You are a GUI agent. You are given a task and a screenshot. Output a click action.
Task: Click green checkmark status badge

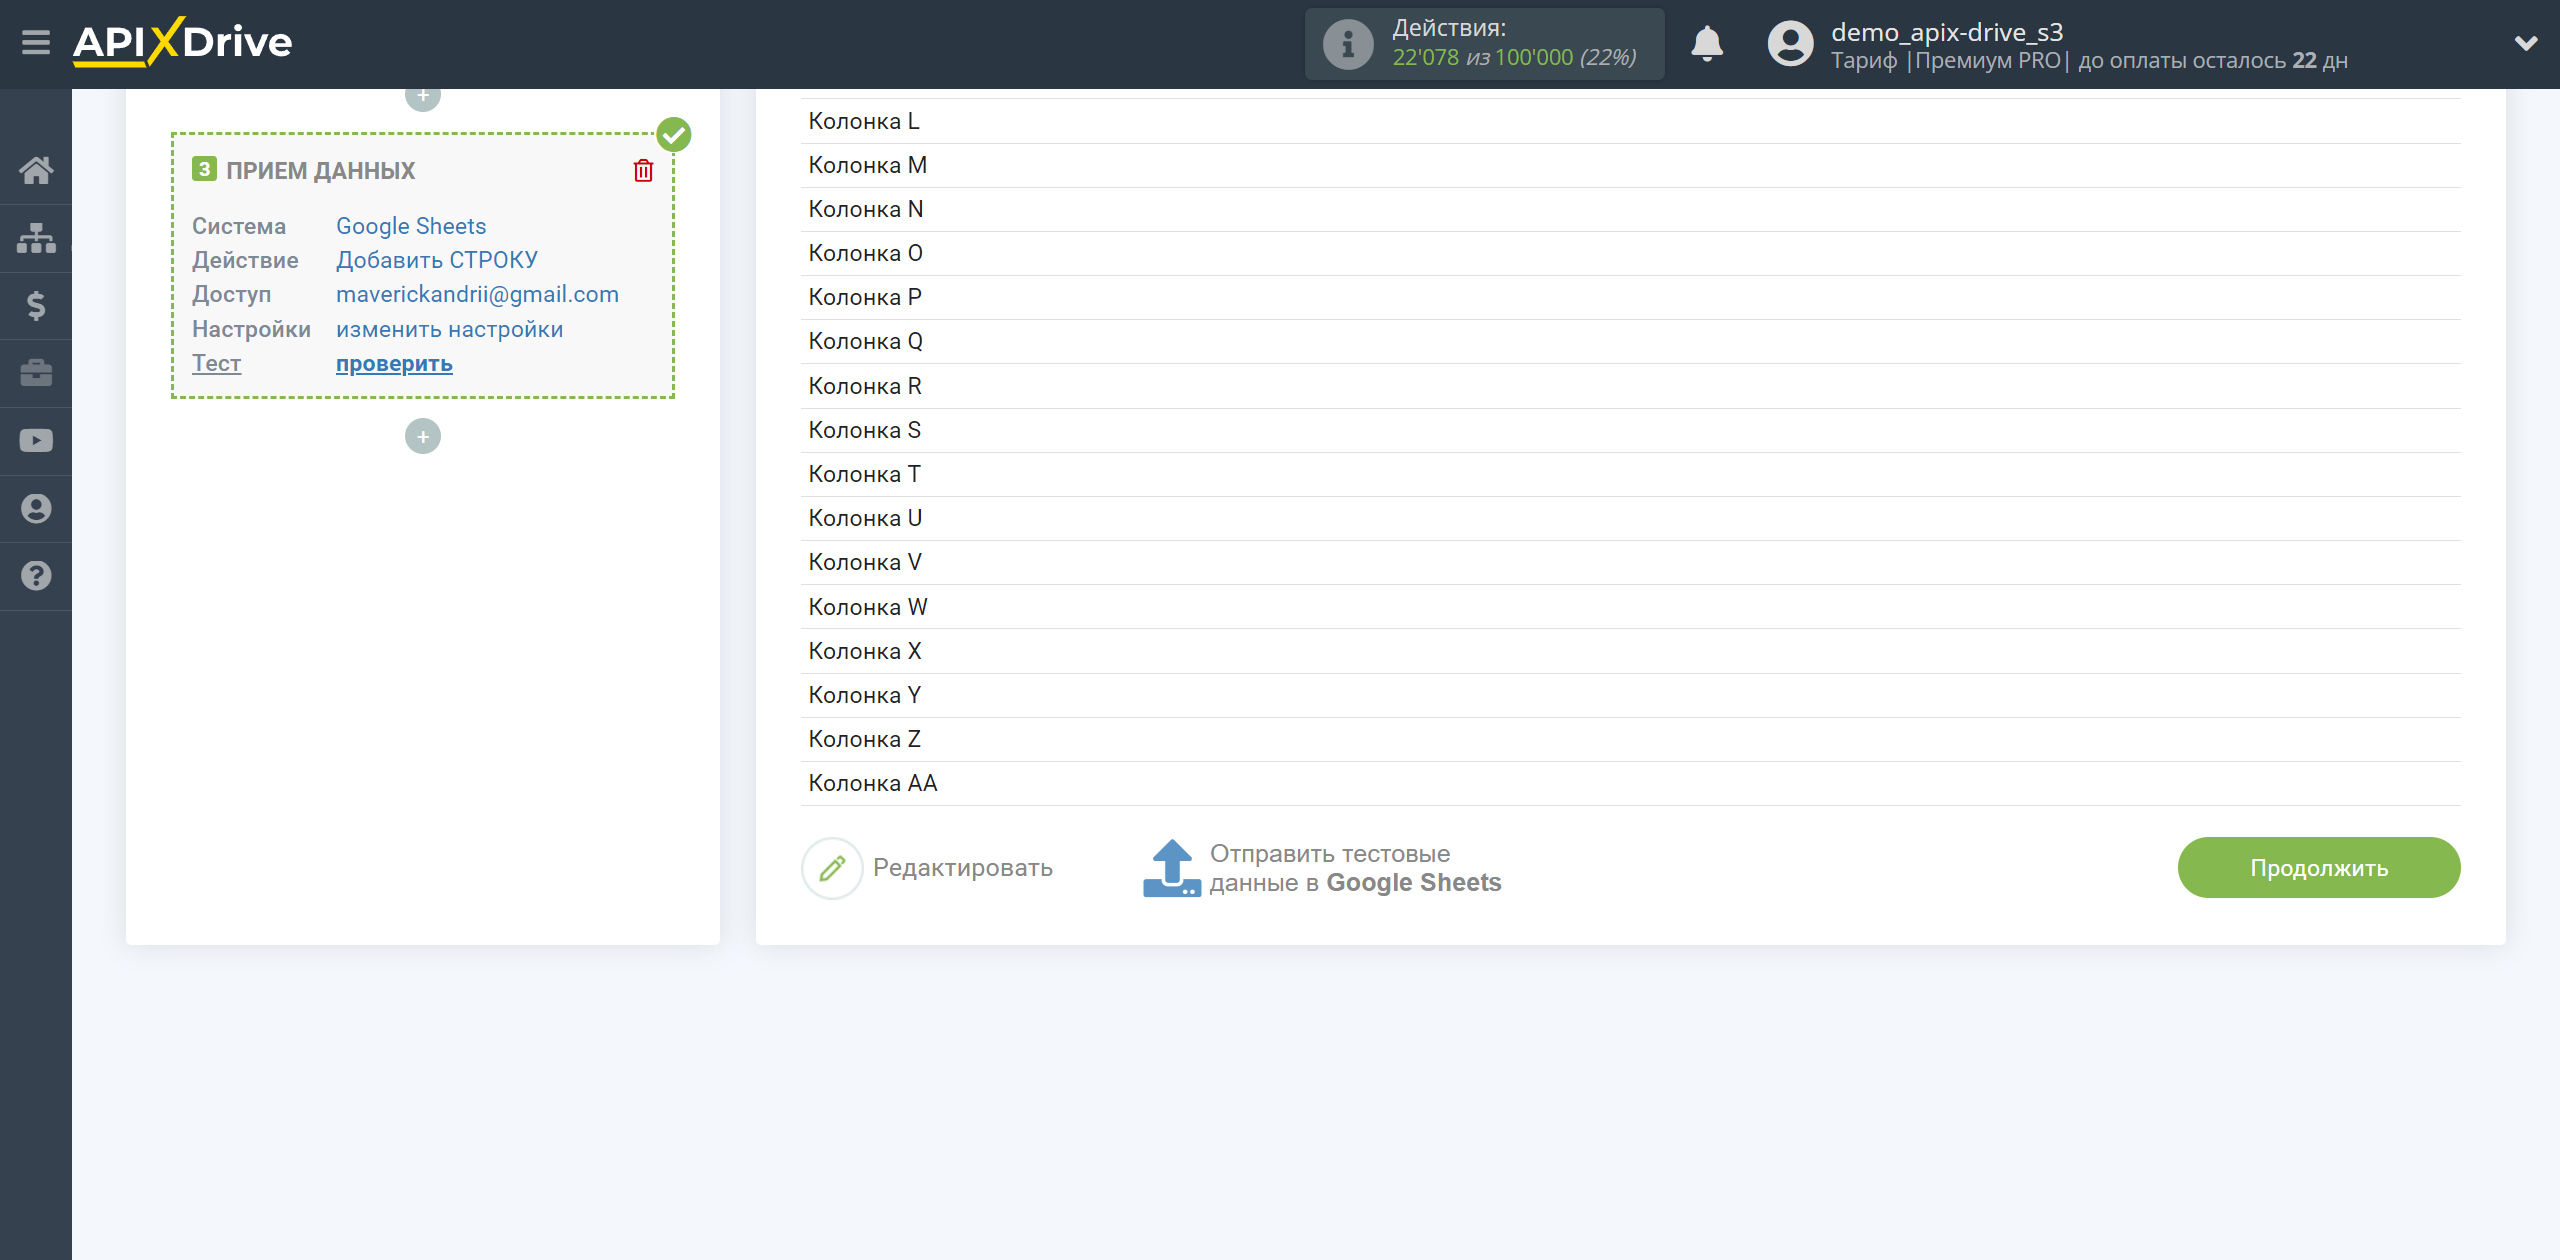coord(674,134)
